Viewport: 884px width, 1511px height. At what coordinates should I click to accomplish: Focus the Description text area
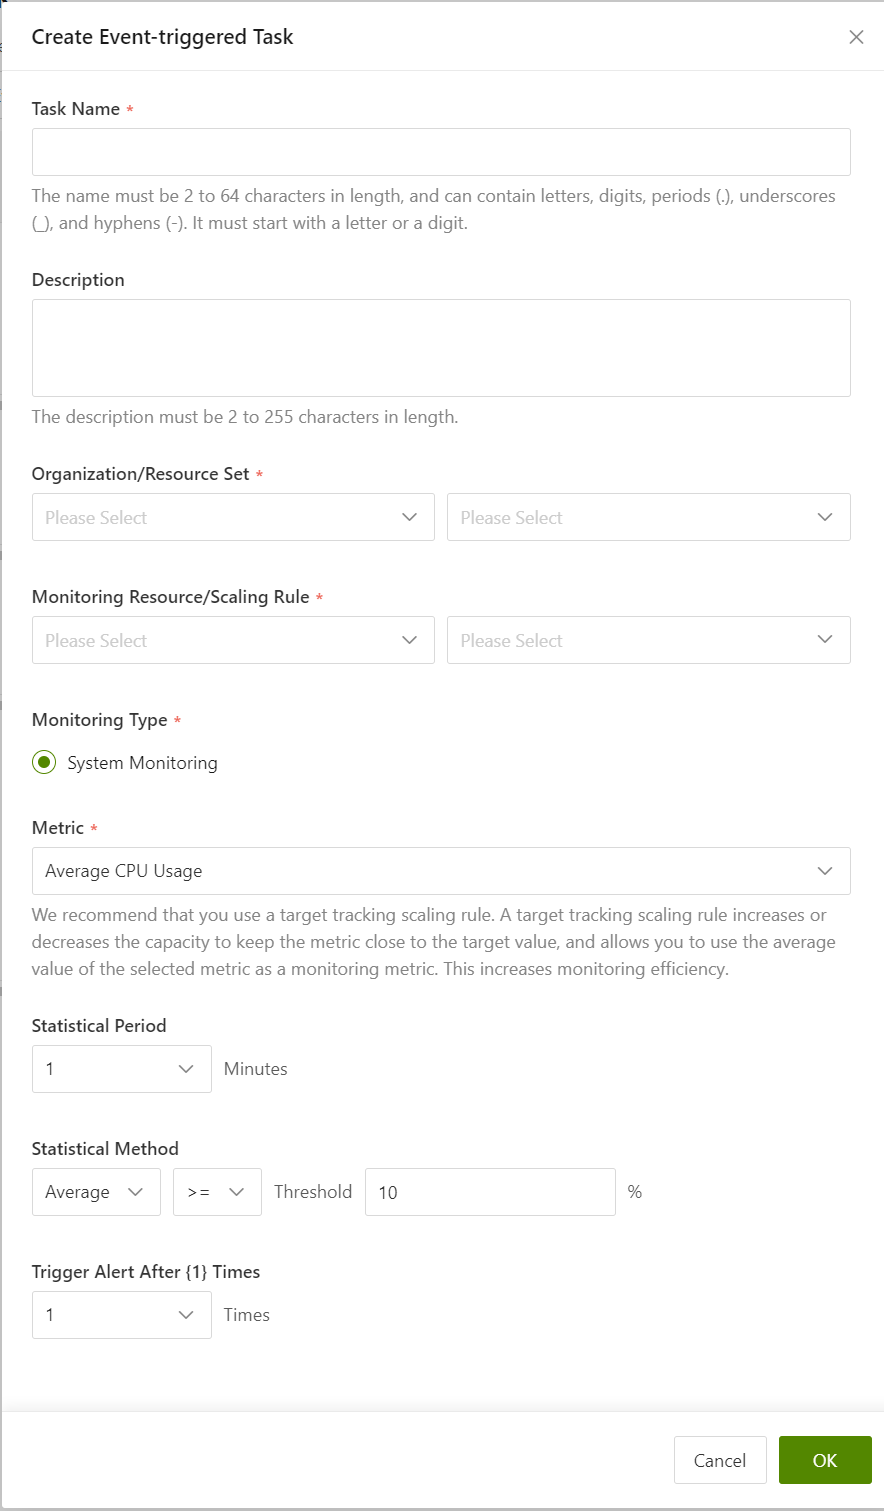441,348
